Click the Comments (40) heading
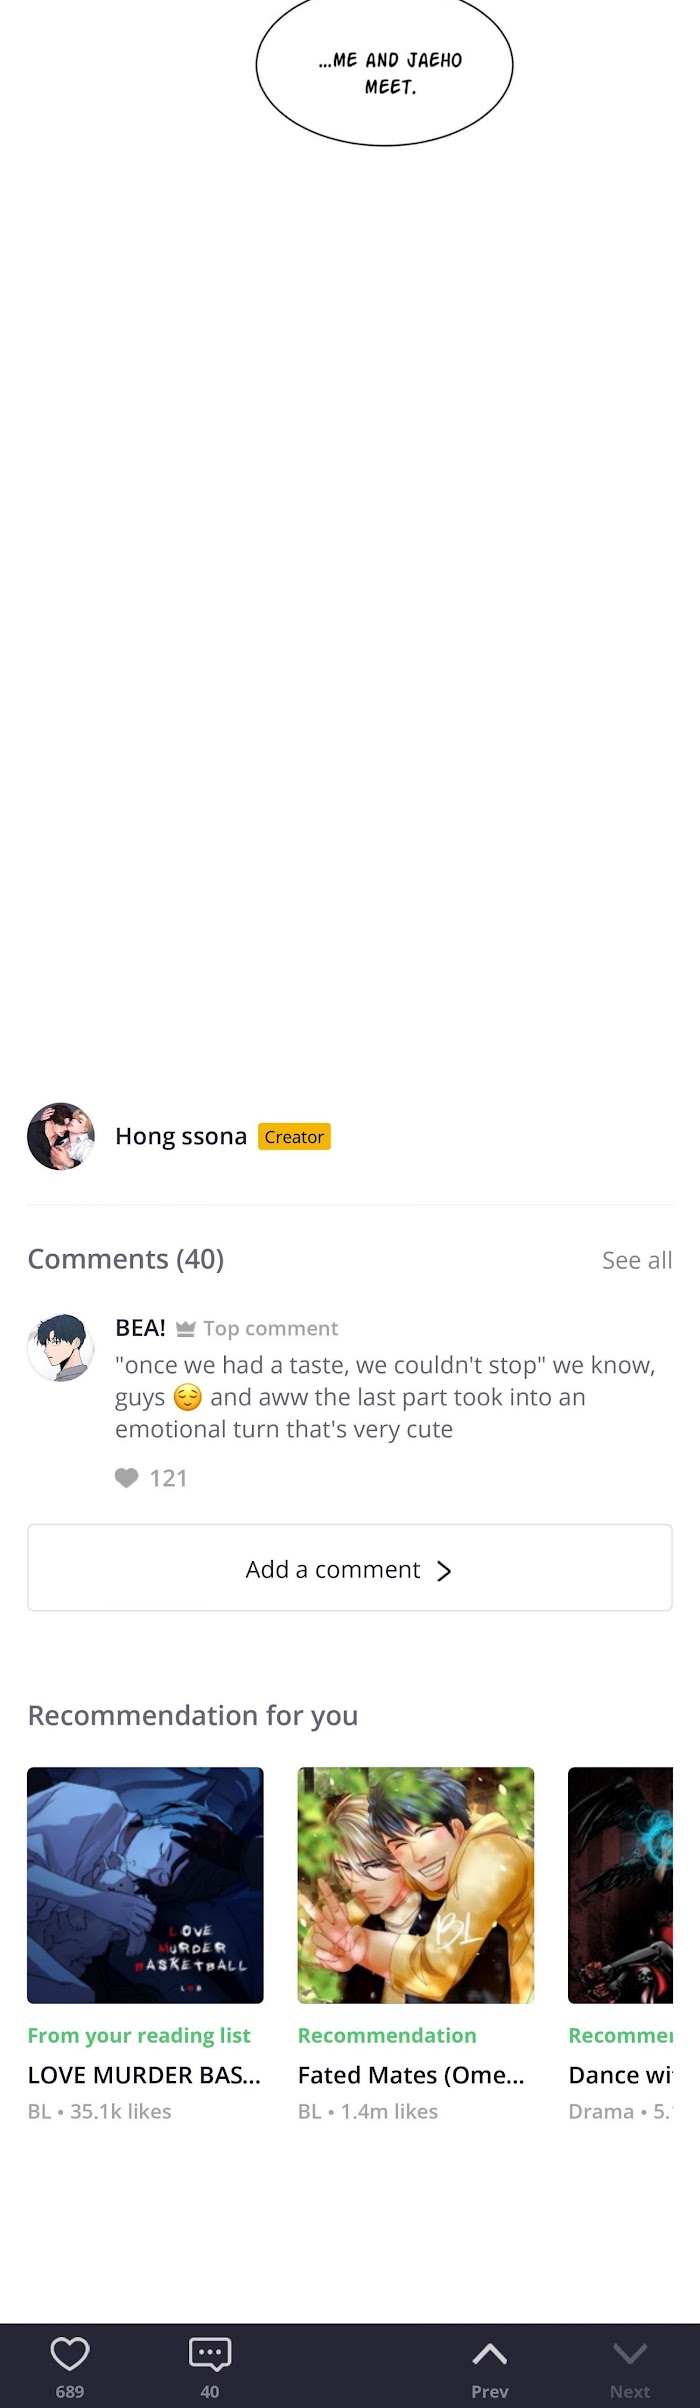Image resolution: width=700 pixels, height=2408 pixels. click(x=126, y=1259)
